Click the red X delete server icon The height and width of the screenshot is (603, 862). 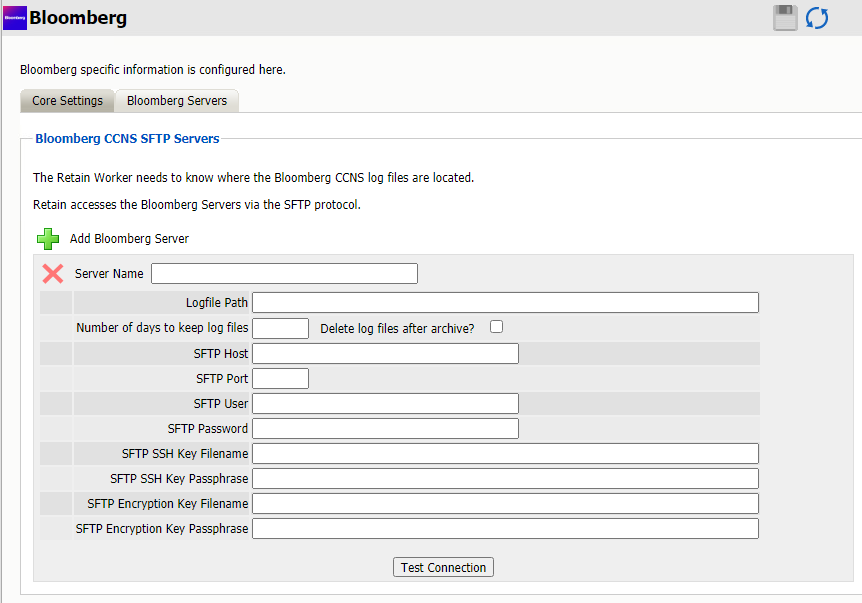53,274
